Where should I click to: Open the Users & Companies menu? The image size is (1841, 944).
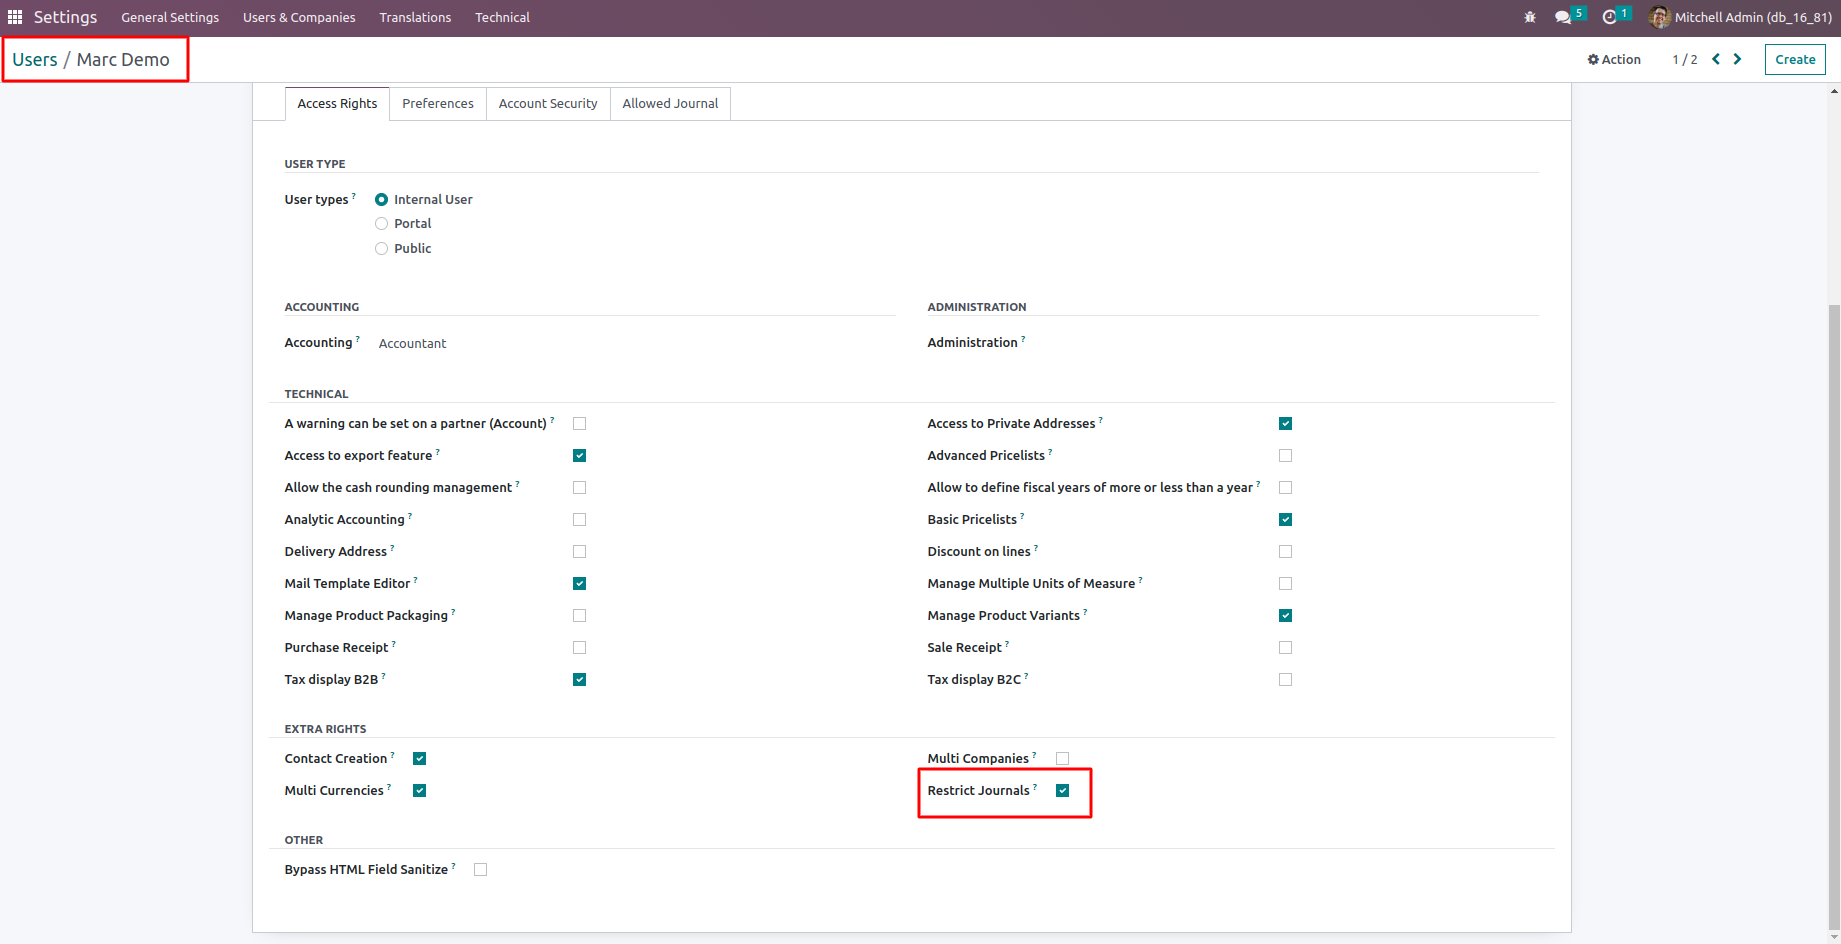(x=299, y=17)
